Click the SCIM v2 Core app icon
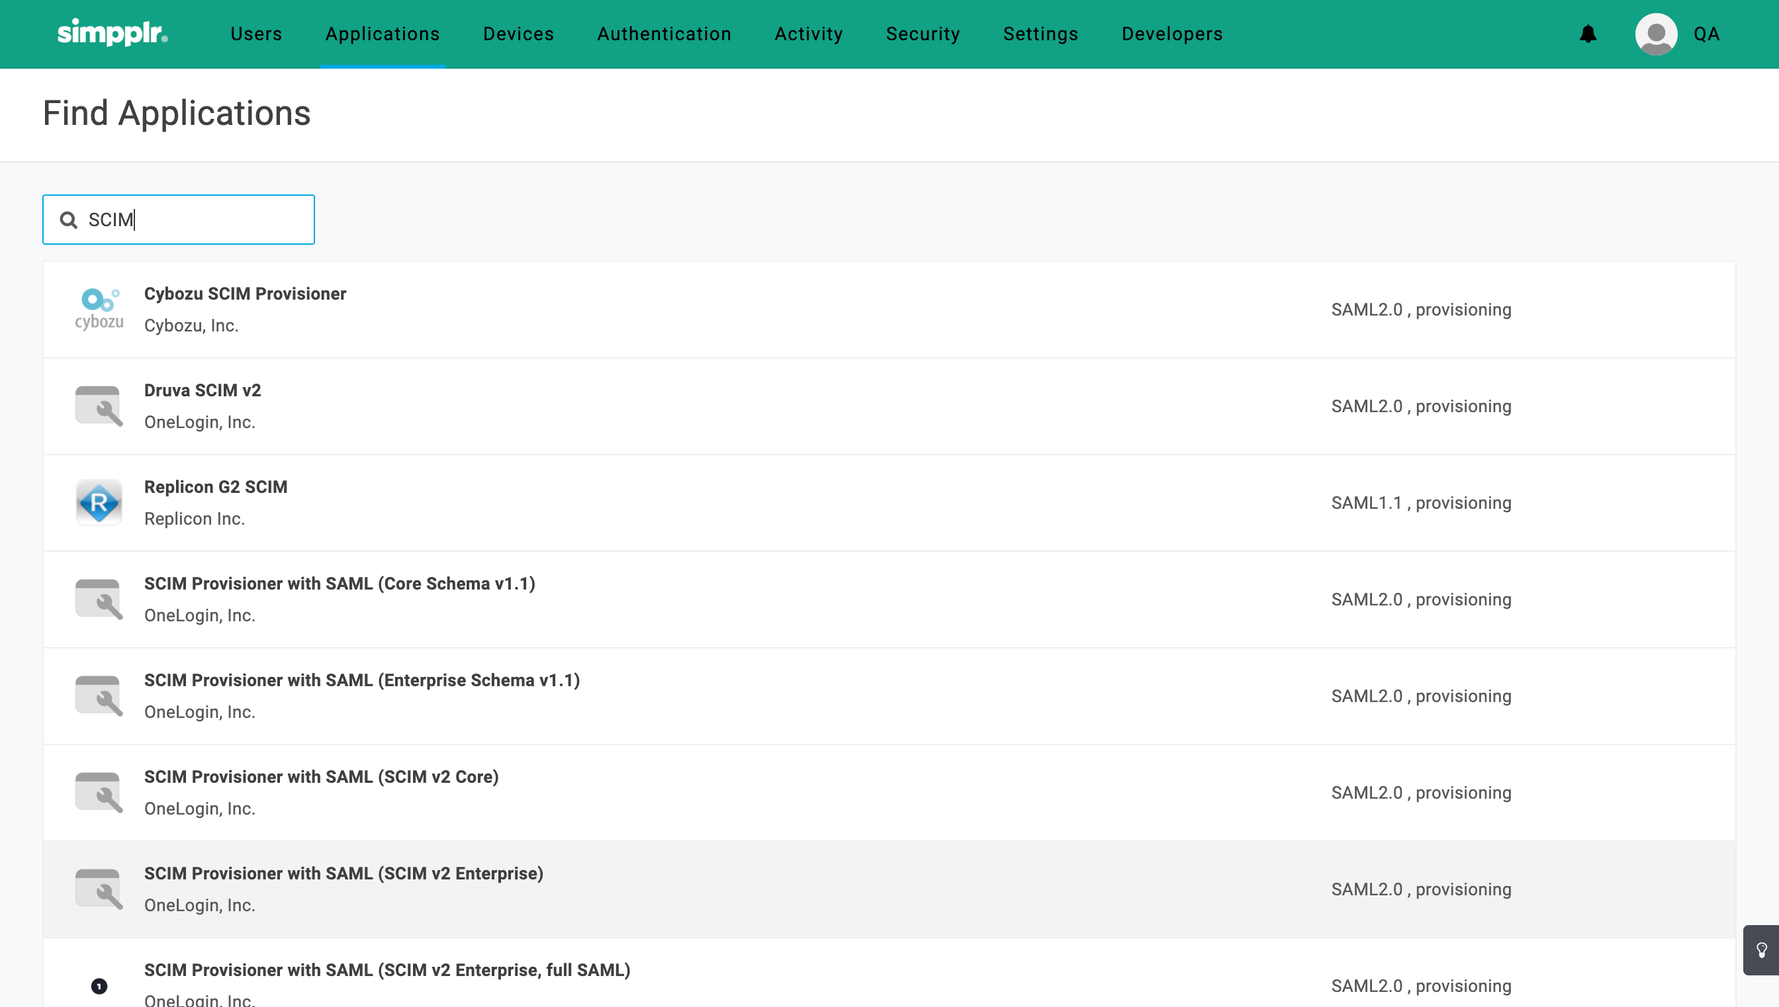Screen dimensions: 1779x1007 (99, 793)
